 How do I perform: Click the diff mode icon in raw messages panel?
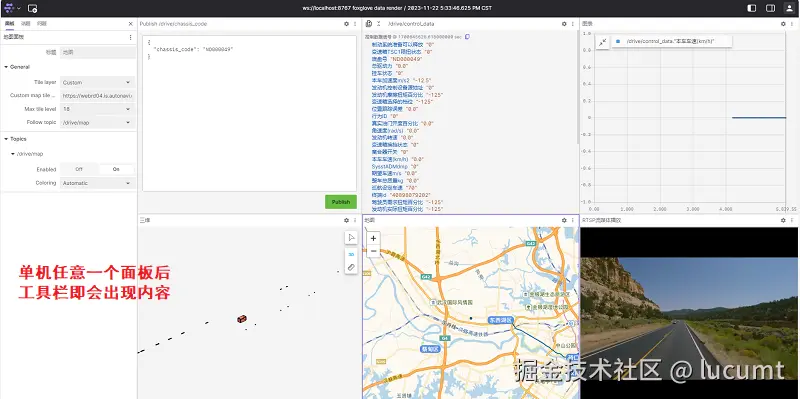[369, 23]
